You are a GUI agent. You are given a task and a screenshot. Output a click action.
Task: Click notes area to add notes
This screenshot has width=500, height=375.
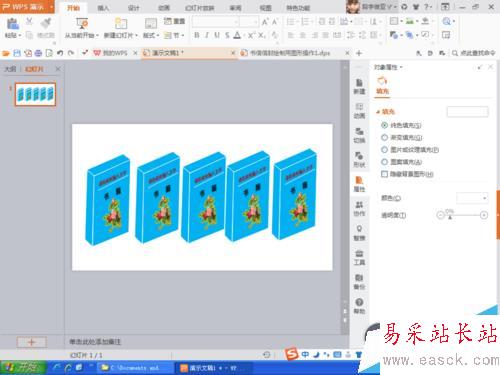tap(95, 342)
